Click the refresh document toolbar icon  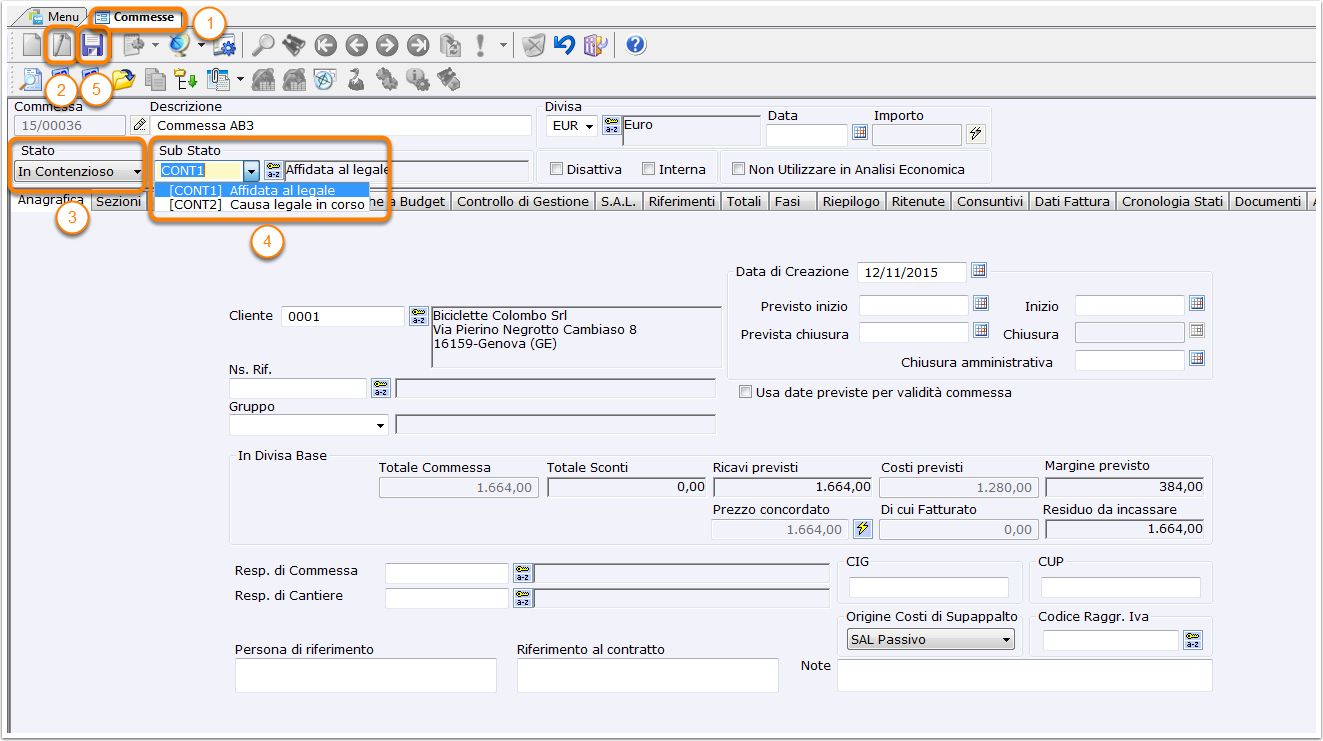pyautogui.click(x=450, y=45)
